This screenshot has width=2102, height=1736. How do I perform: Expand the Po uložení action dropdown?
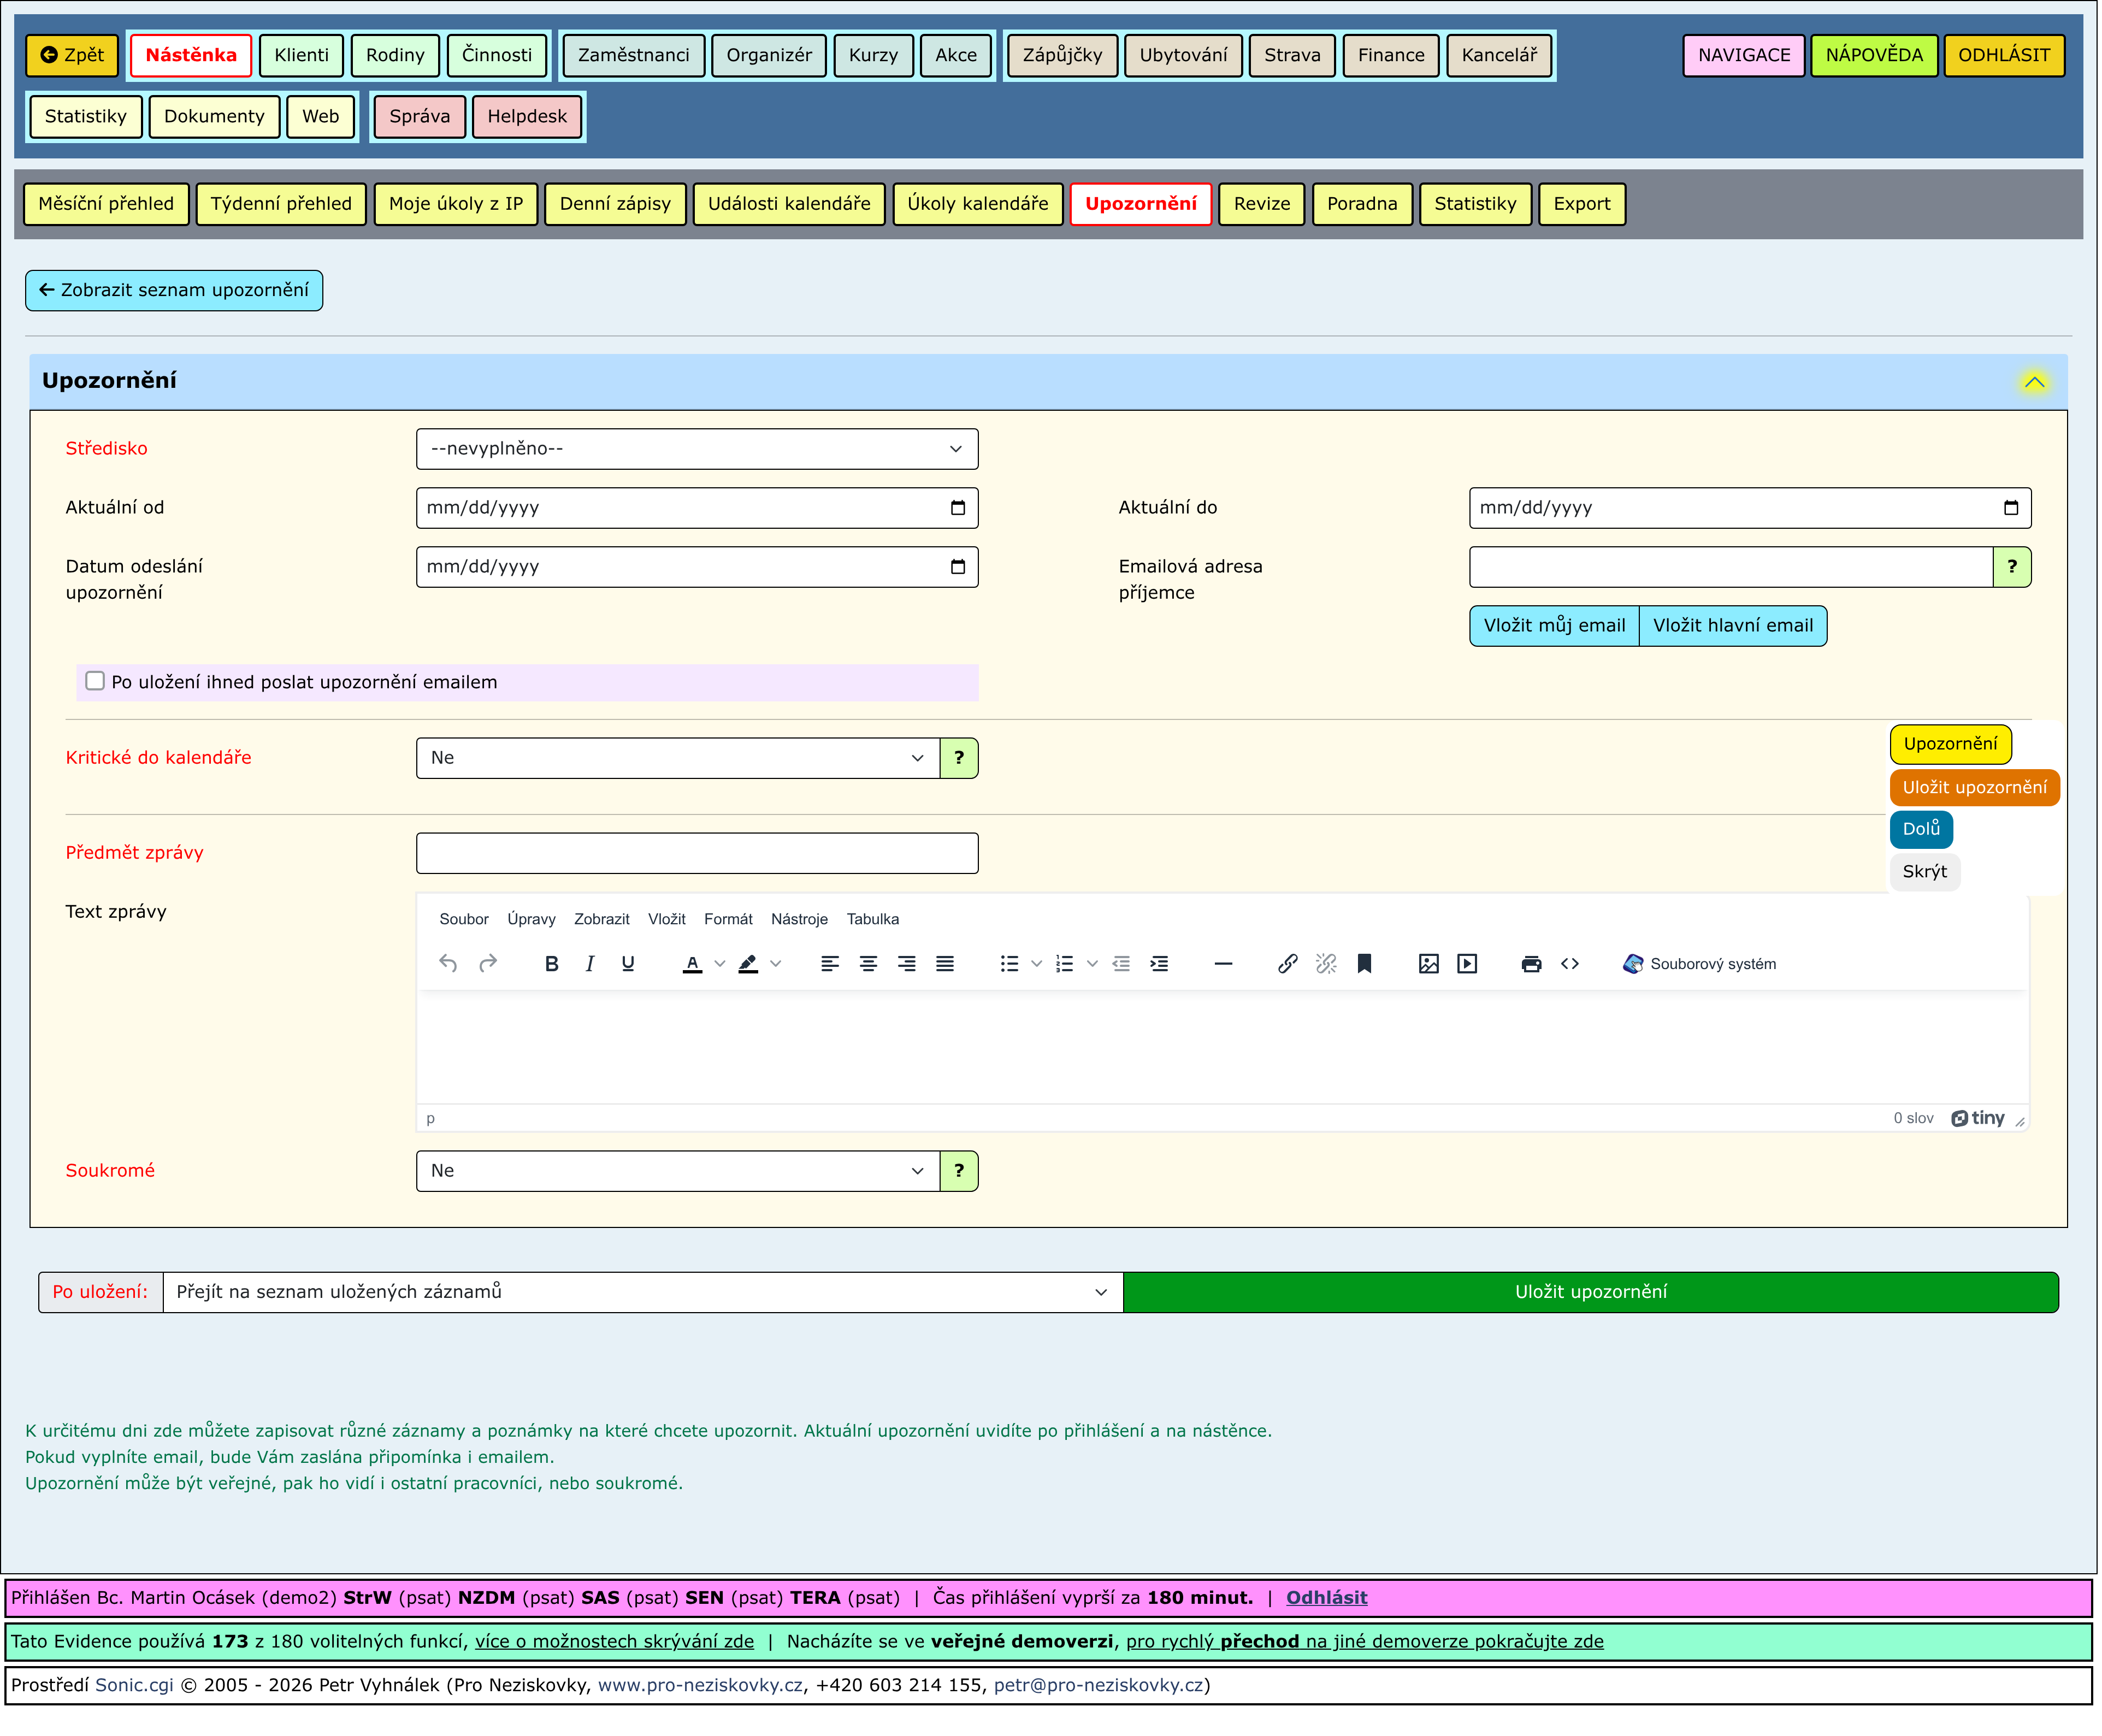pyautogui.click(x=642, y=1292)
